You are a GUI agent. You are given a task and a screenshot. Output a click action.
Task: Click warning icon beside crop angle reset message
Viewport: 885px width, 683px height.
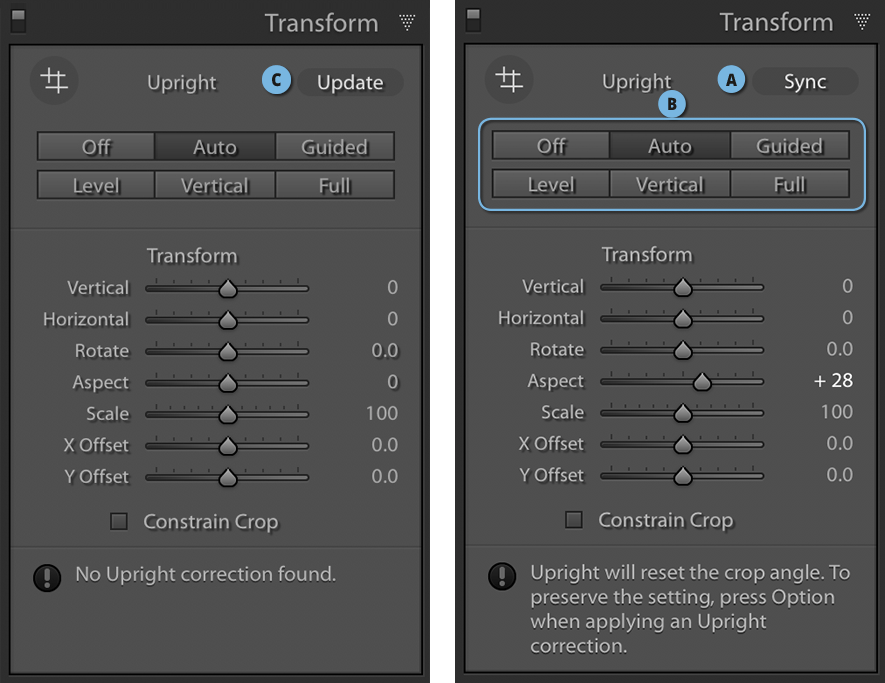501,575
